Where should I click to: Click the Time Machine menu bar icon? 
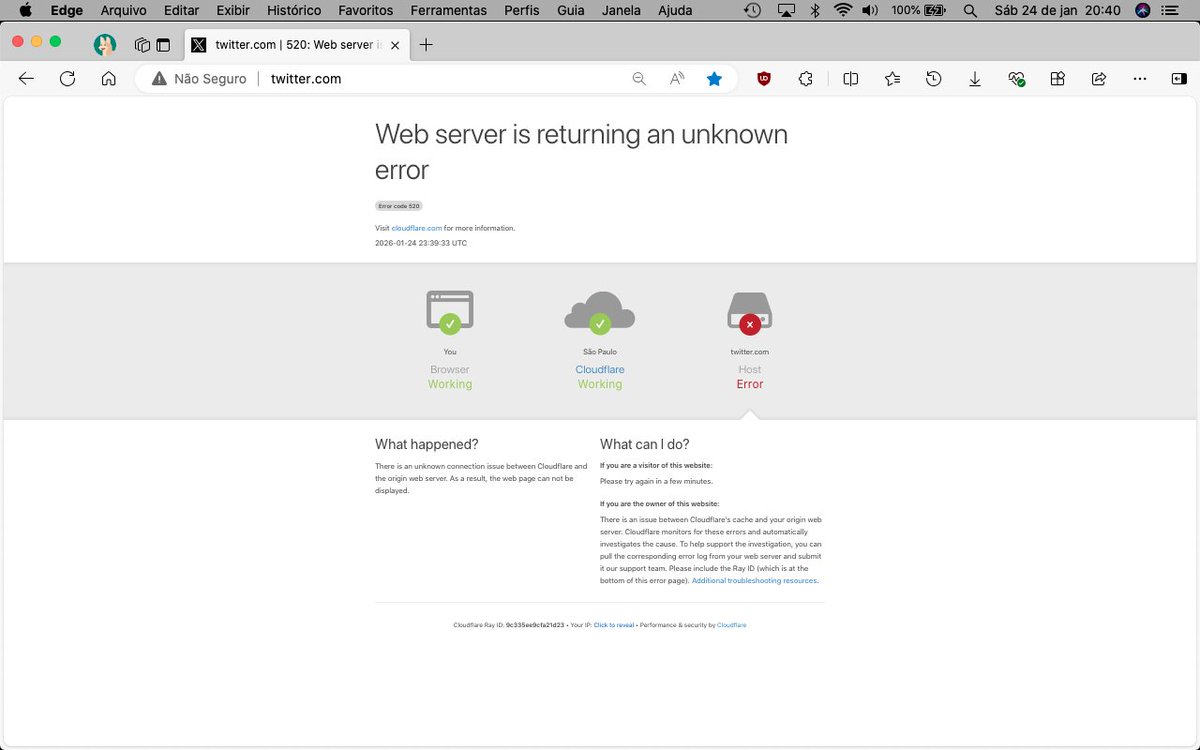[x=754, y=10]
